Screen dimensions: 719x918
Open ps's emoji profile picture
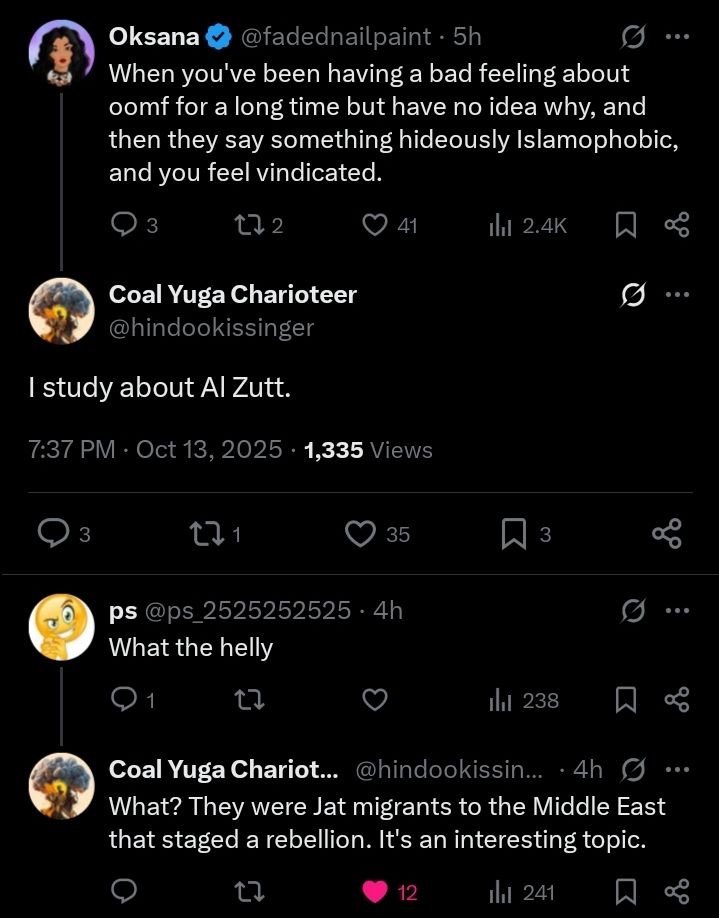[62, 628]
